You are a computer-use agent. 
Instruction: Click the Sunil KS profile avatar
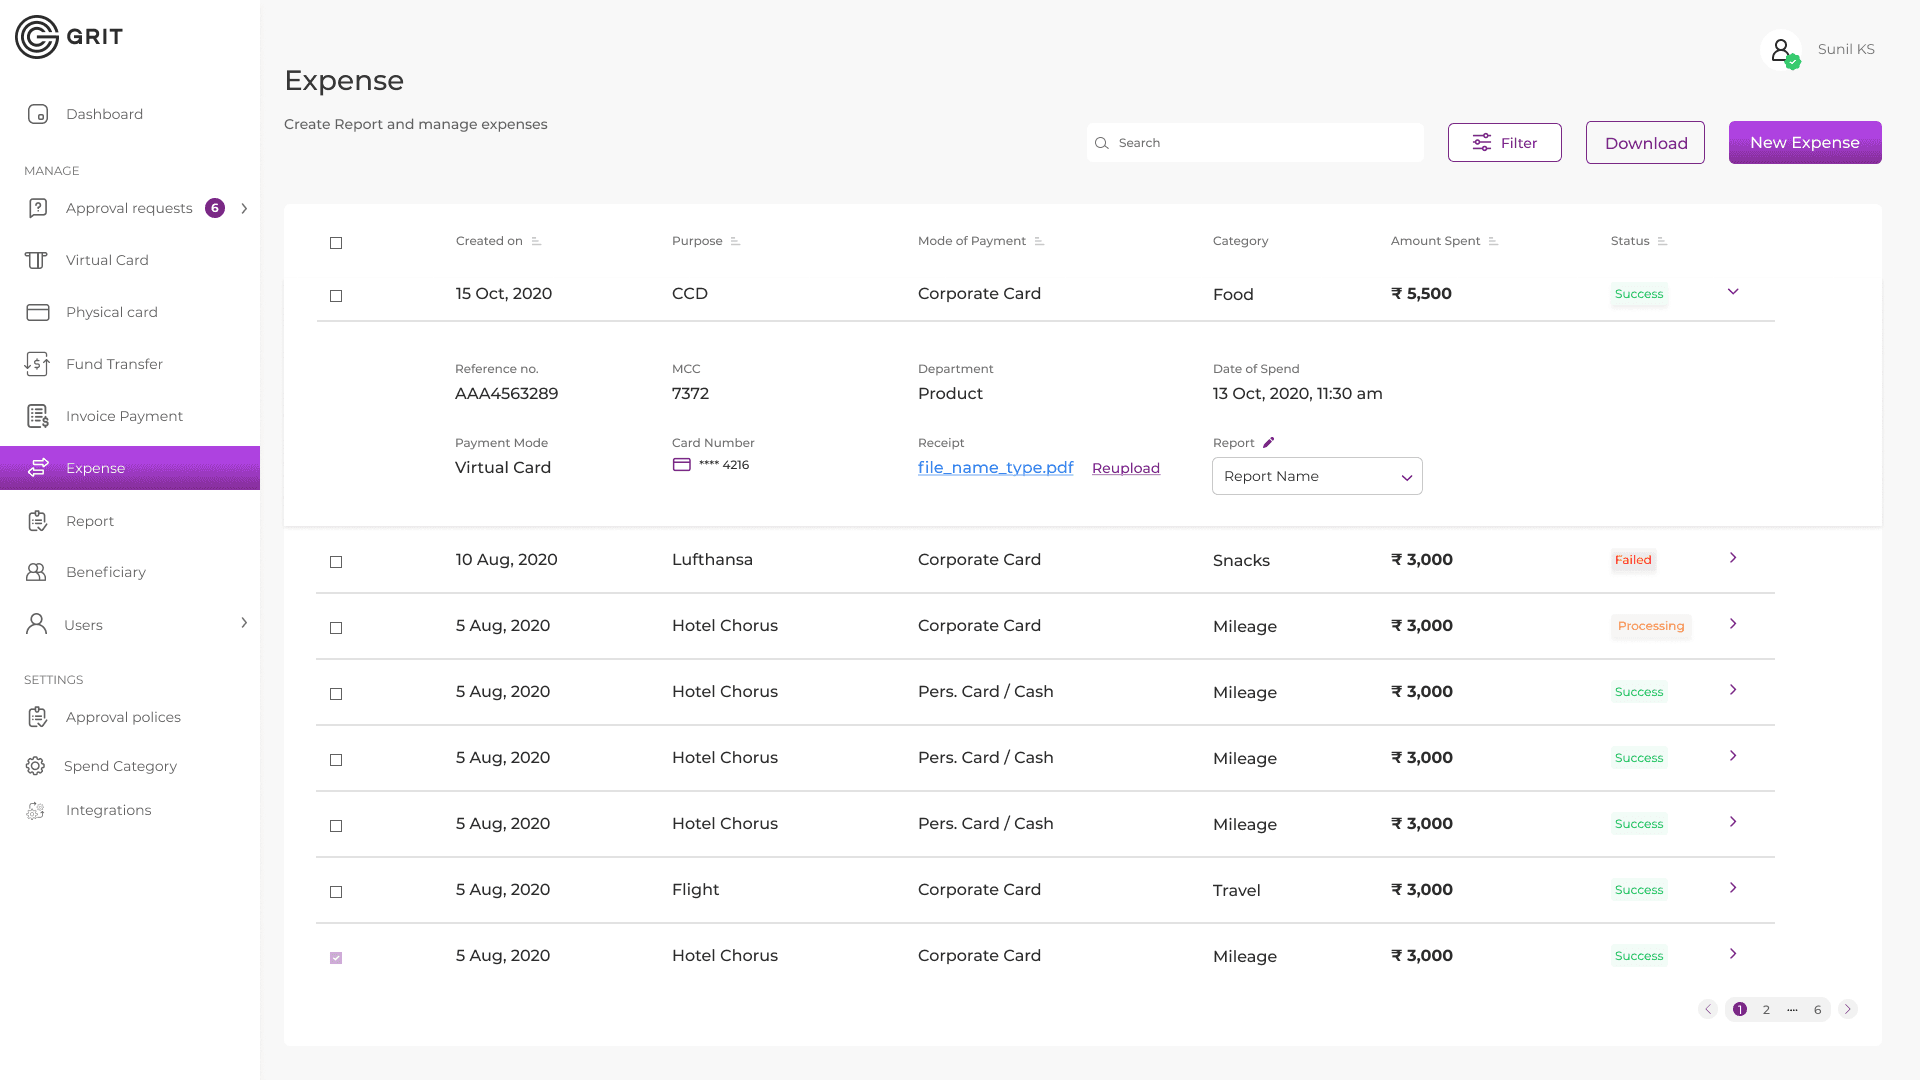(x=1781, y=49)
